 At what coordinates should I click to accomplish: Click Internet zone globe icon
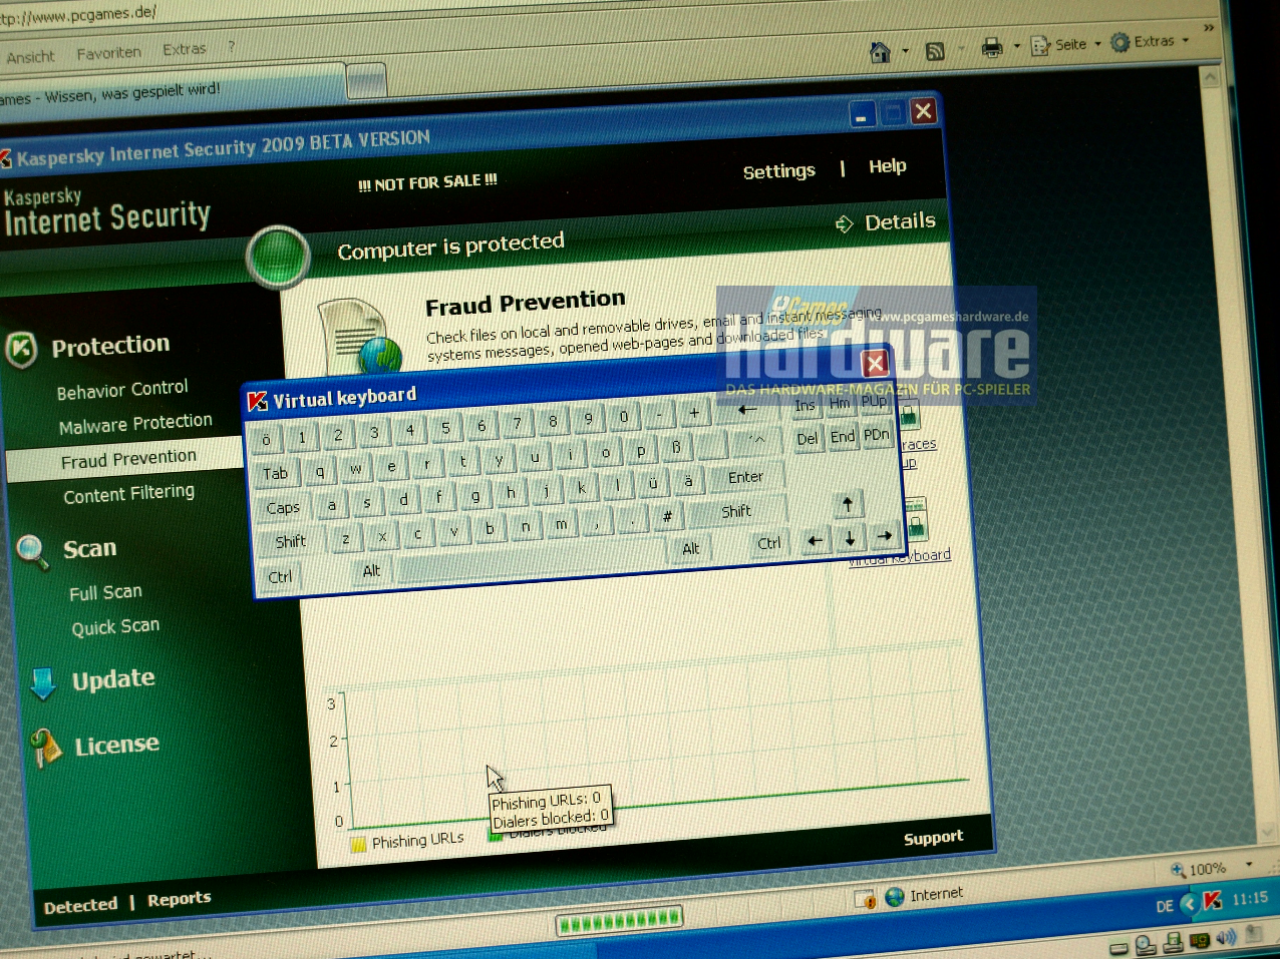coord(894,897)
